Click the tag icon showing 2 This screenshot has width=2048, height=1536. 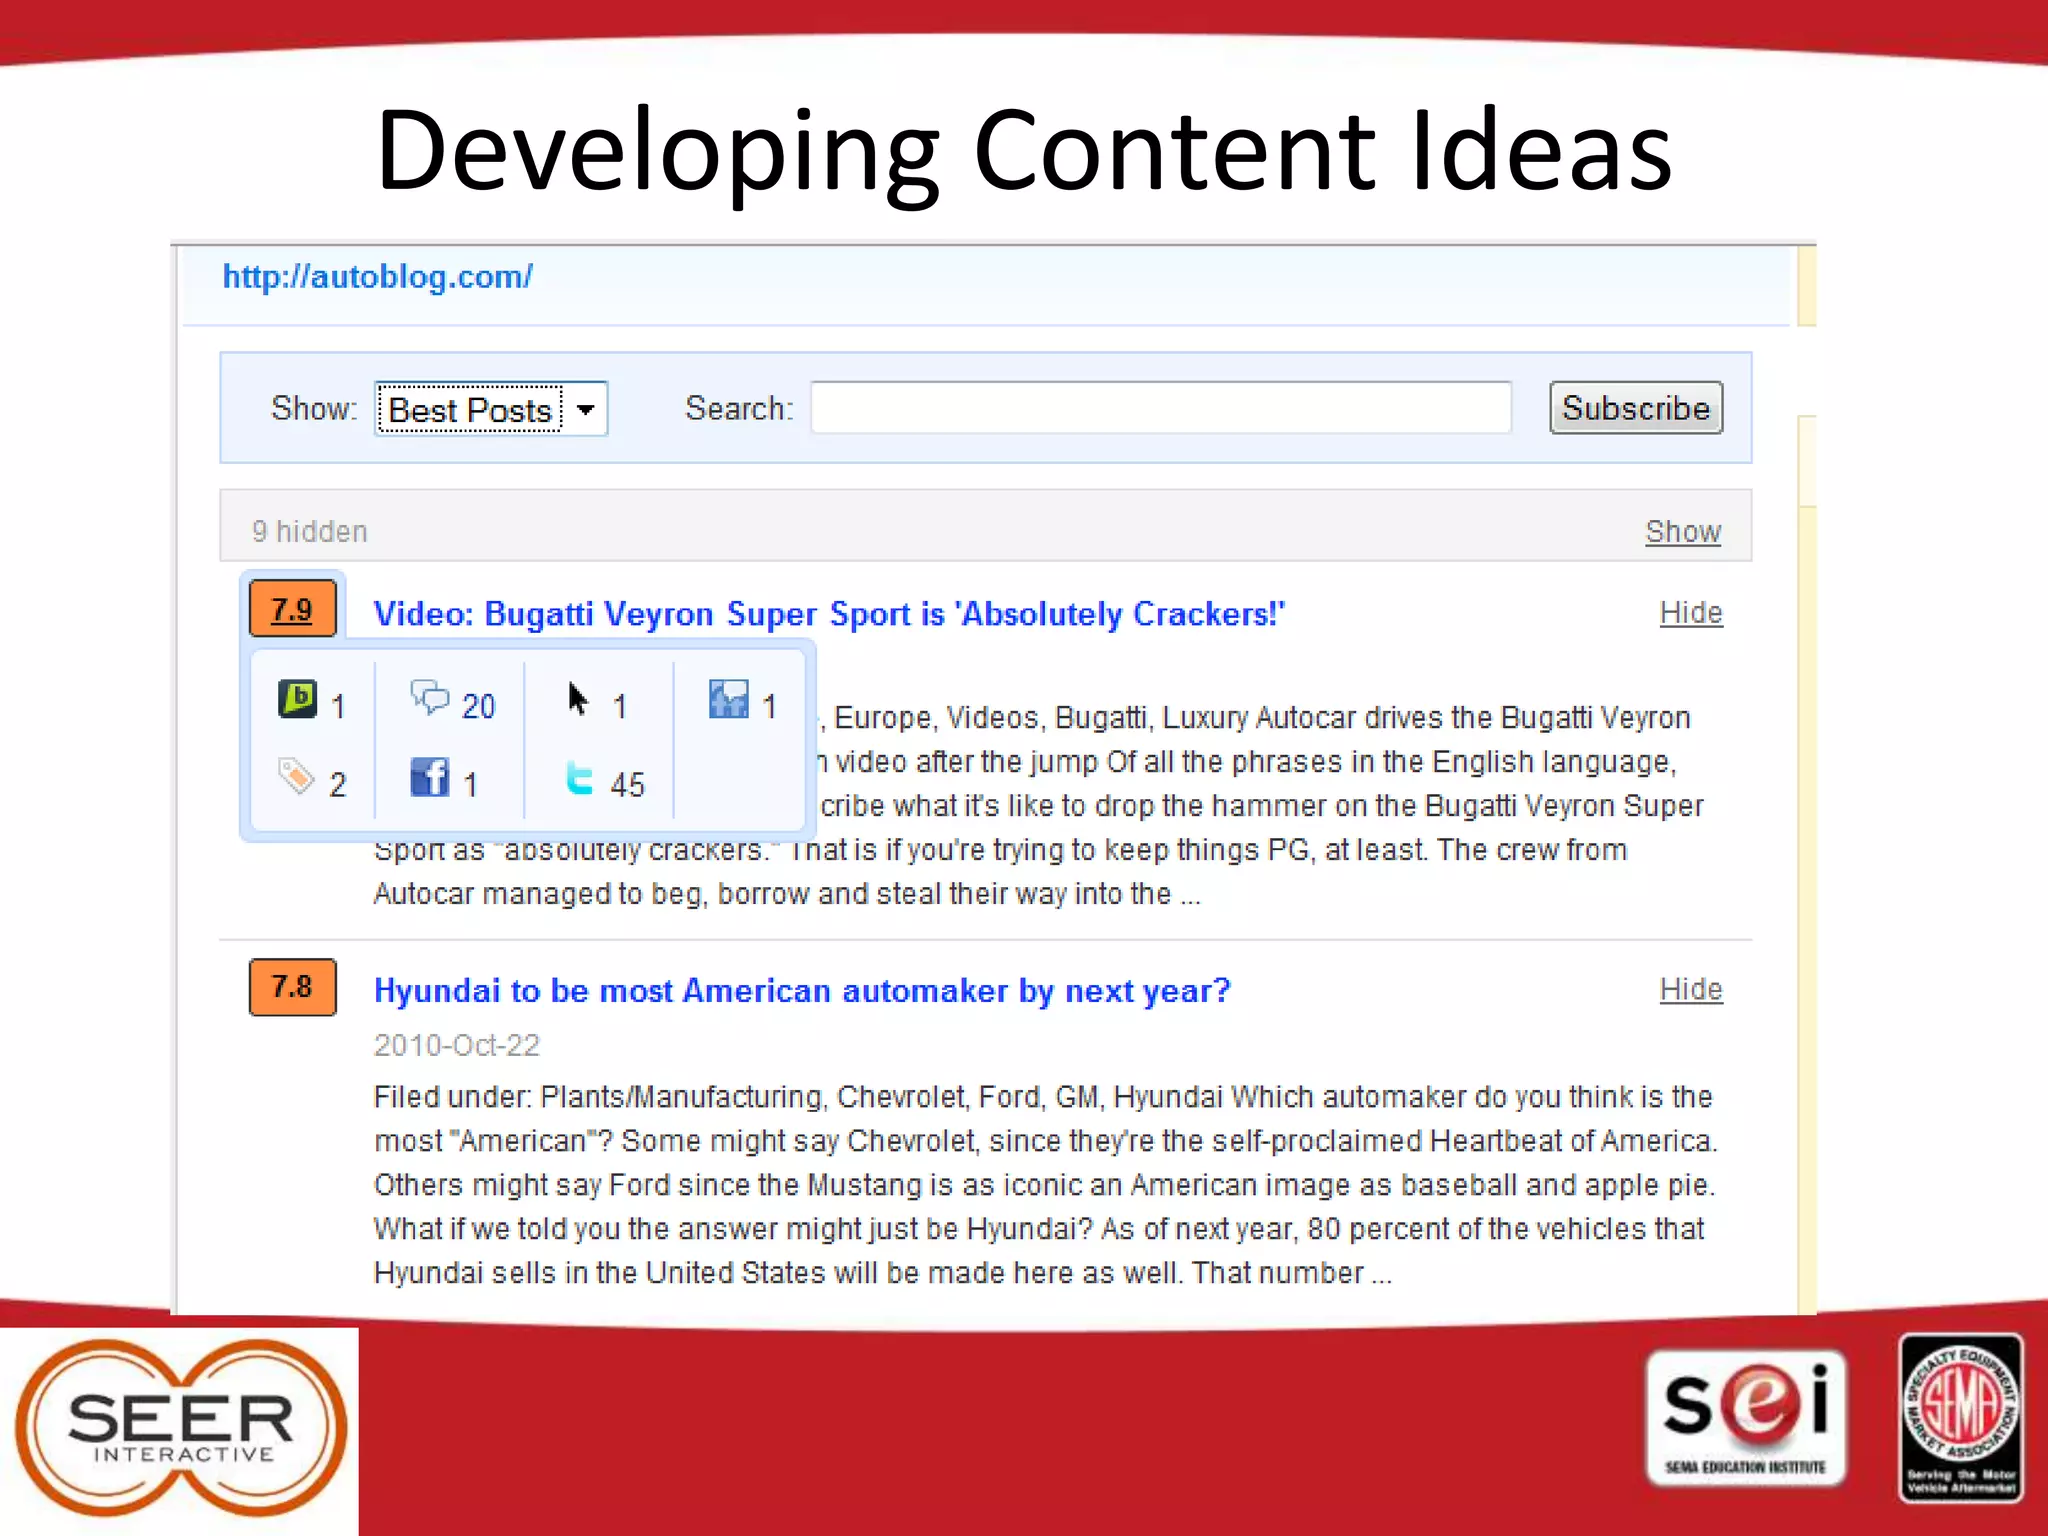pyautogui.click(x=296, y=776)
